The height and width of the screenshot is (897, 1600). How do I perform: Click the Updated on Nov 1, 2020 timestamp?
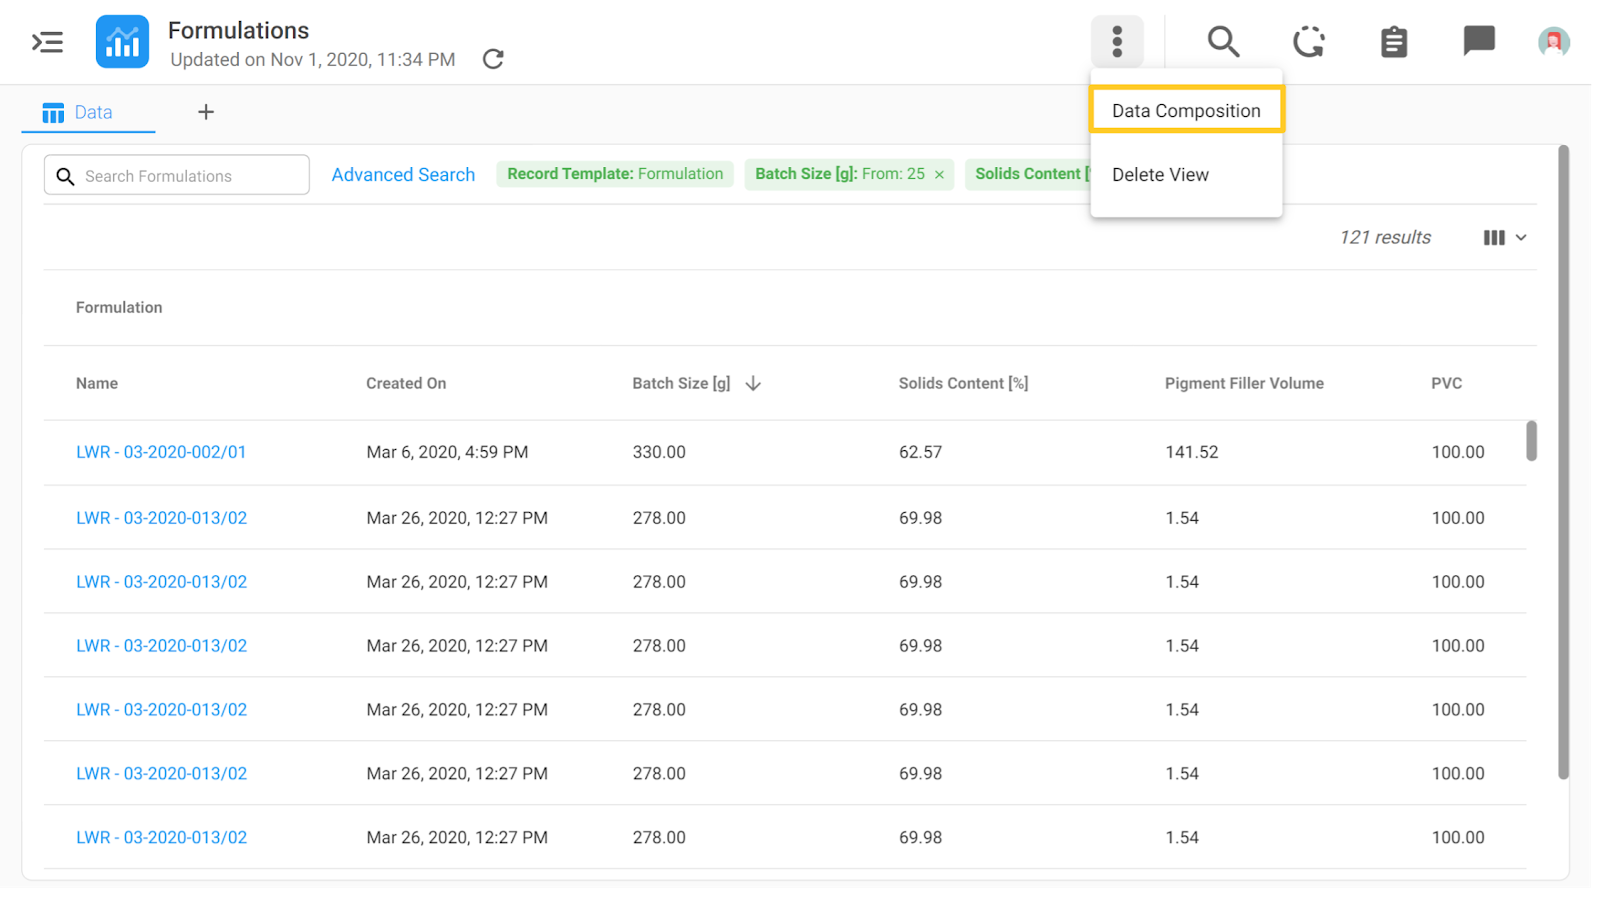312,59
